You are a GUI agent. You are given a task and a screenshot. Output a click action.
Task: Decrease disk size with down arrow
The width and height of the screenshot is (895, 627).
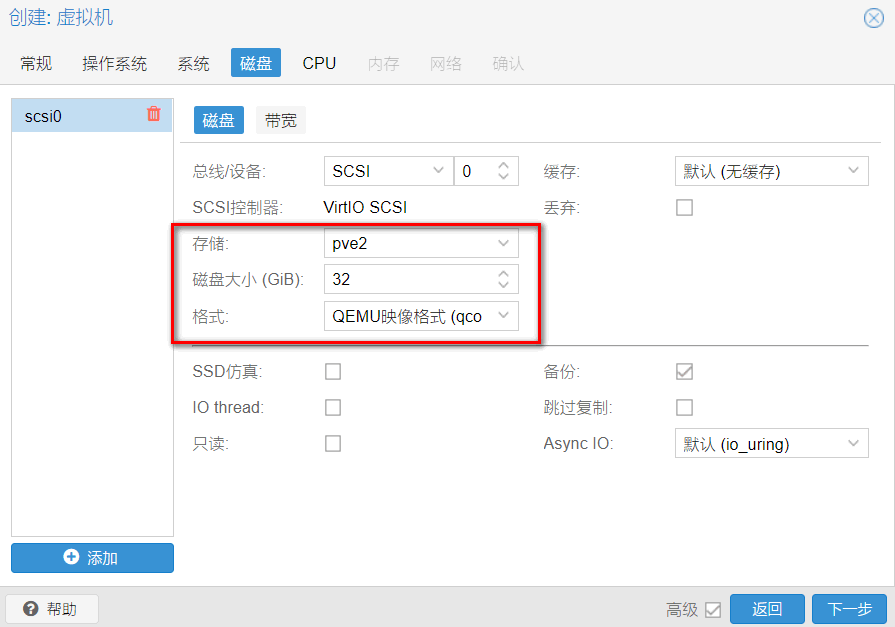503,285
